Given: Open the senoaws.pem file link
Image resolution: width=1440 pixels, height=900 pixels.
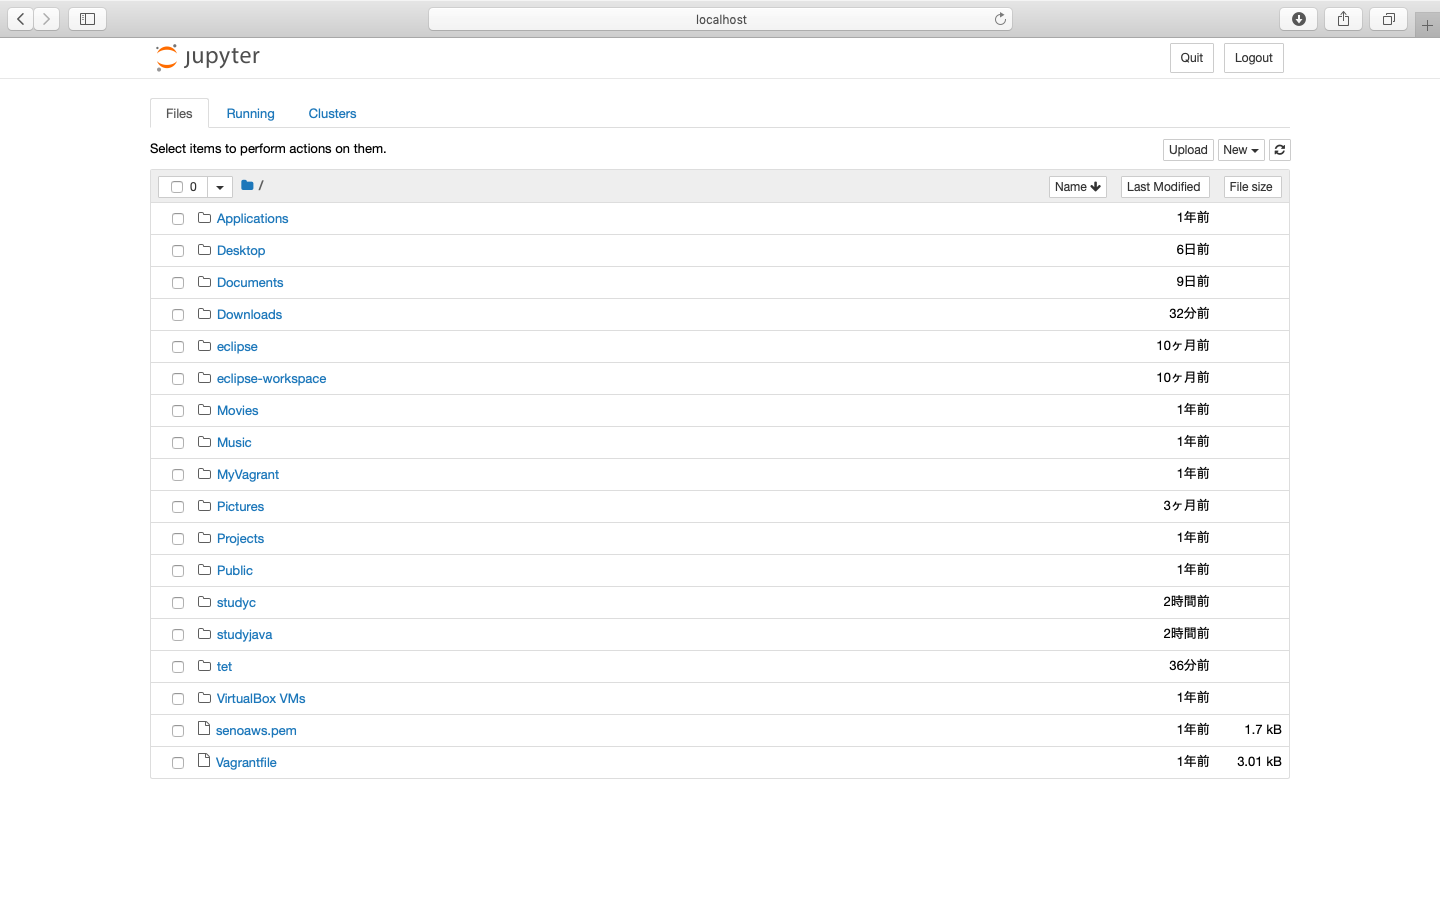Looking at the screenshot, I should click(256, 731).
